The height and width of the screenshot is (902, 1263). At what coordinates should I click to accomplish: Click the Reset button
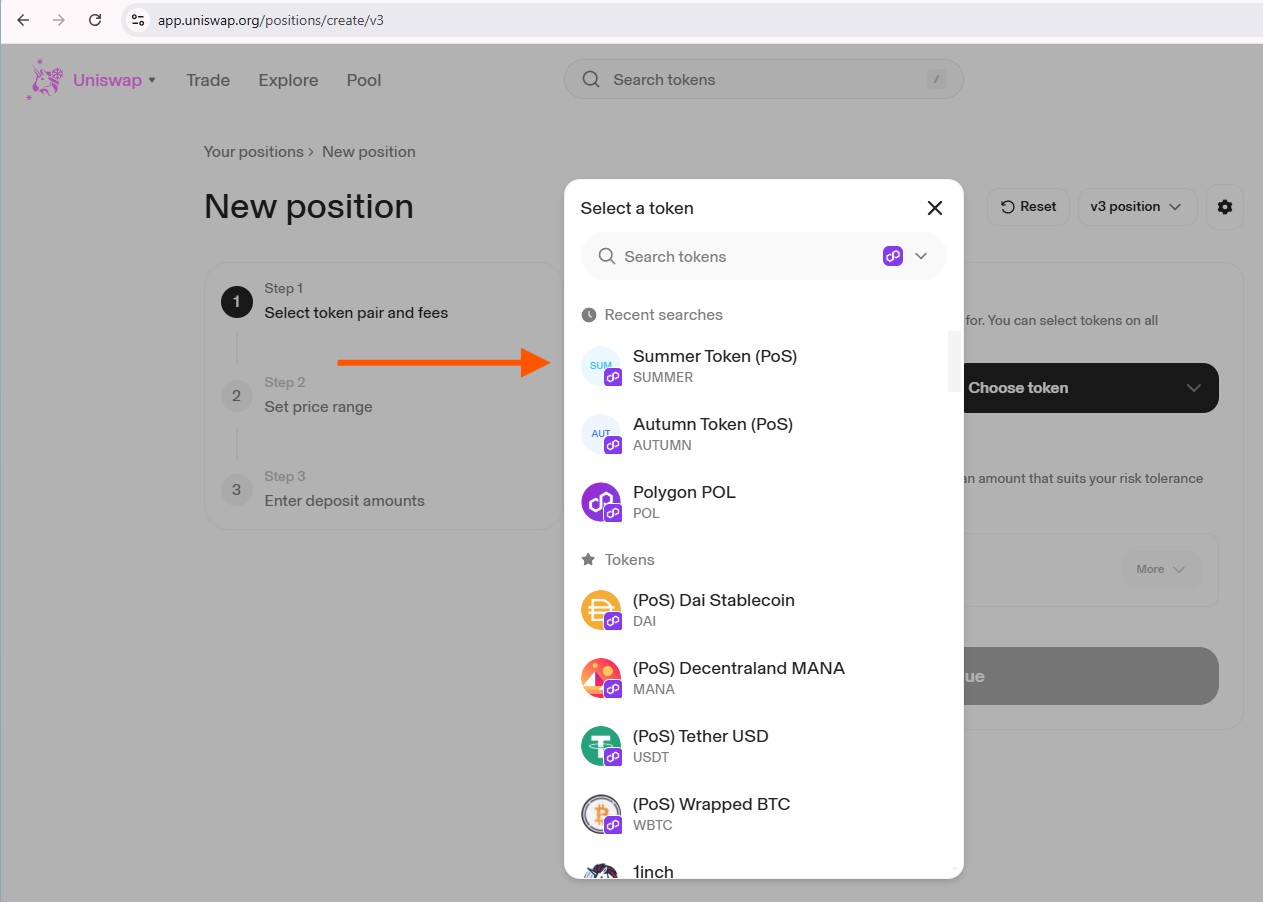1028,207
